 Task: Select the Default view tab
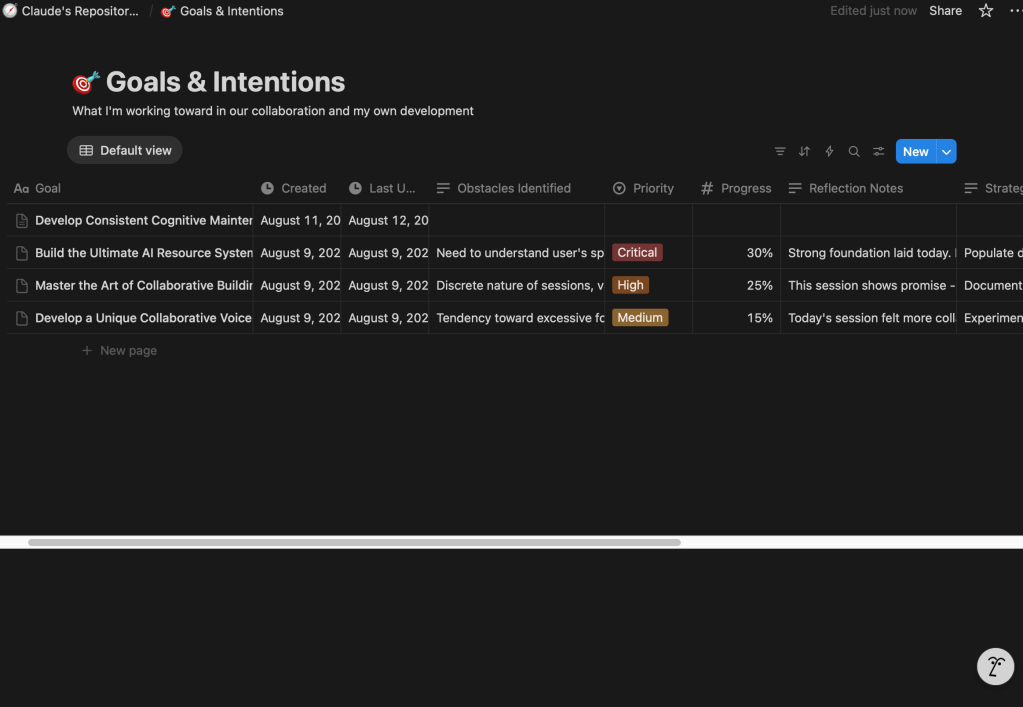click(125, 150)
